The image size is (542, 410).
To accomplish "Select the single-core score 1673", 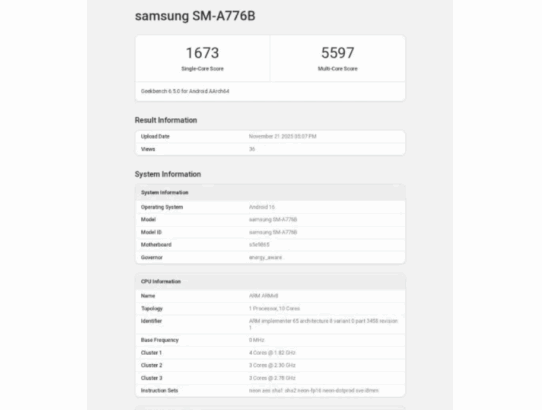I will (203, 53).
